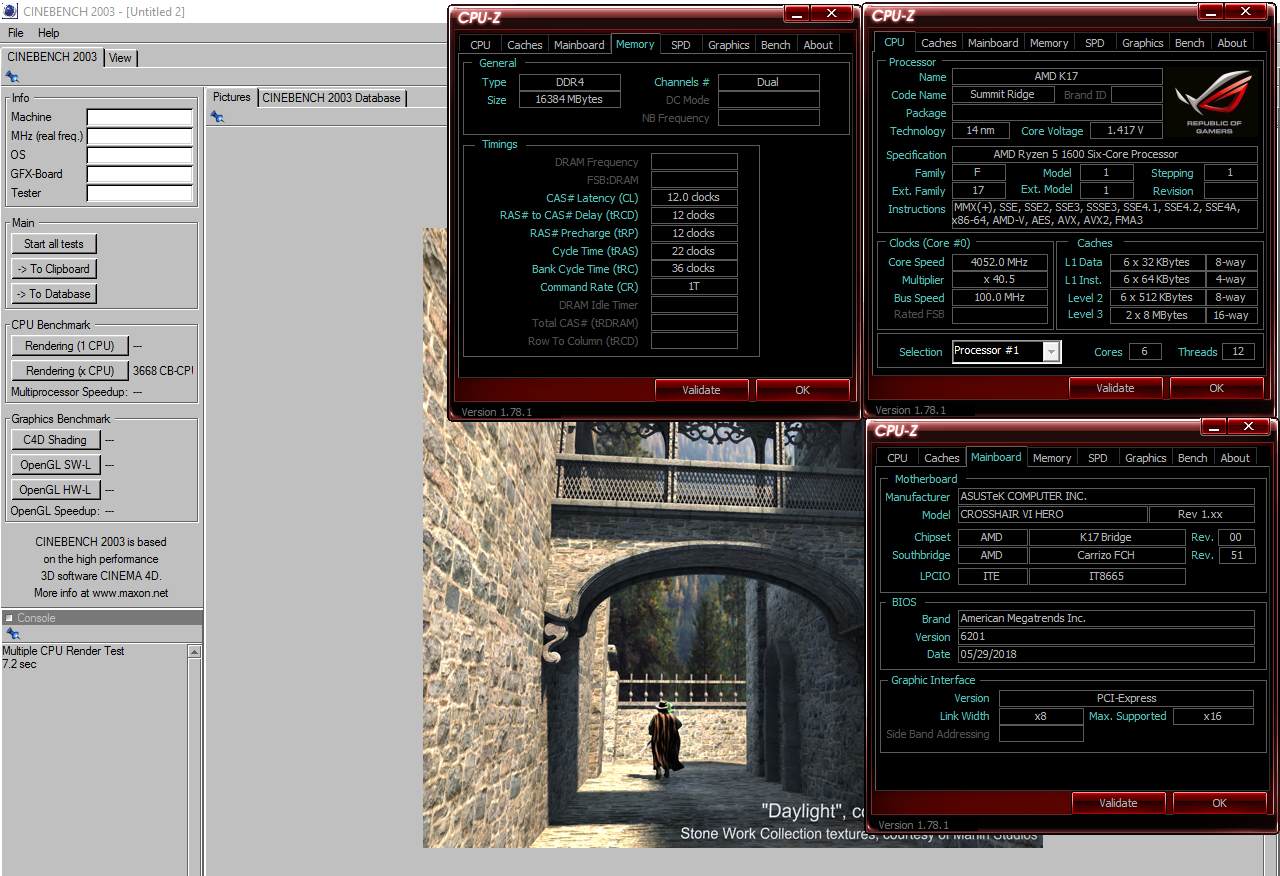Open the Help menu

tap(48, 33)
